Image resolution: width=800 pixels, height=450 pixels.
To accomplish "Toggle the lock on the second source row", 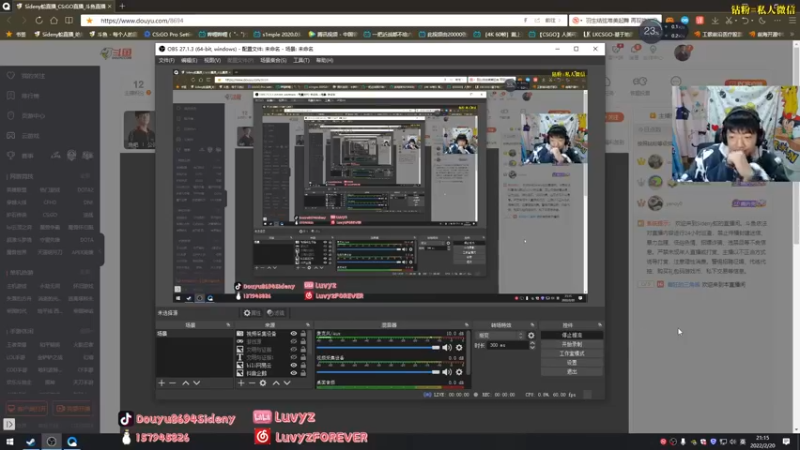I will point(303,342).
